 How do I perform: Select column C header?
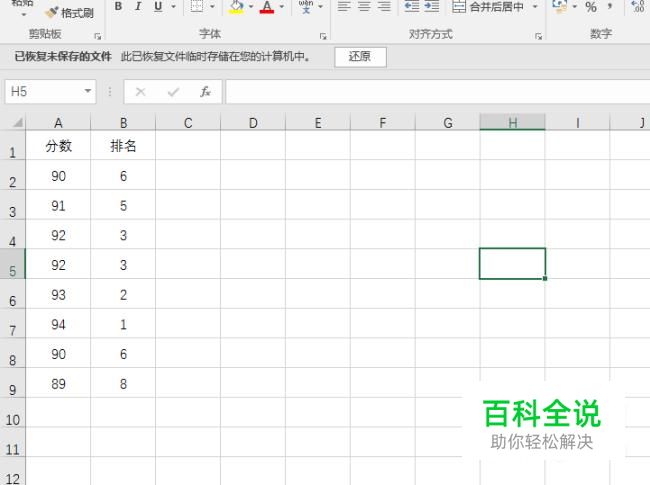coord(188,123)
